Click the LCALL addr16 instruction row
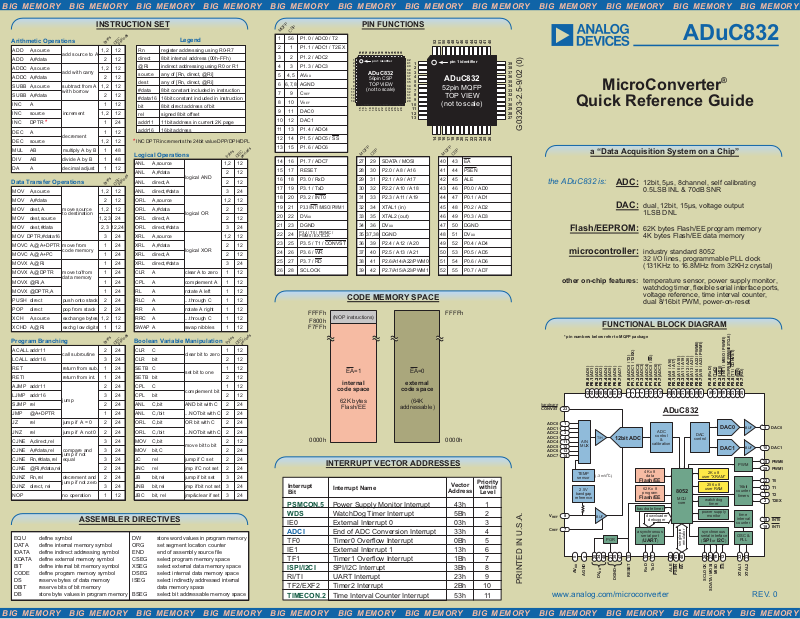800x619 pixels. coord(68,359)
